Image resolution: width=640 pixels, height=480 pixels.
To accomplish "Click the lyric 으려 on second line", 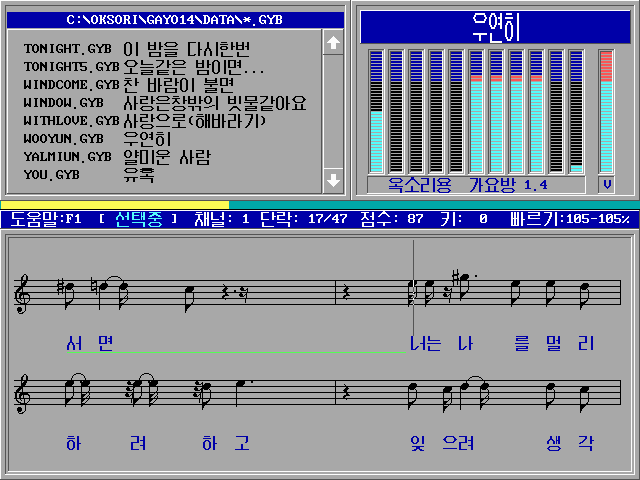I will point(458,443).
